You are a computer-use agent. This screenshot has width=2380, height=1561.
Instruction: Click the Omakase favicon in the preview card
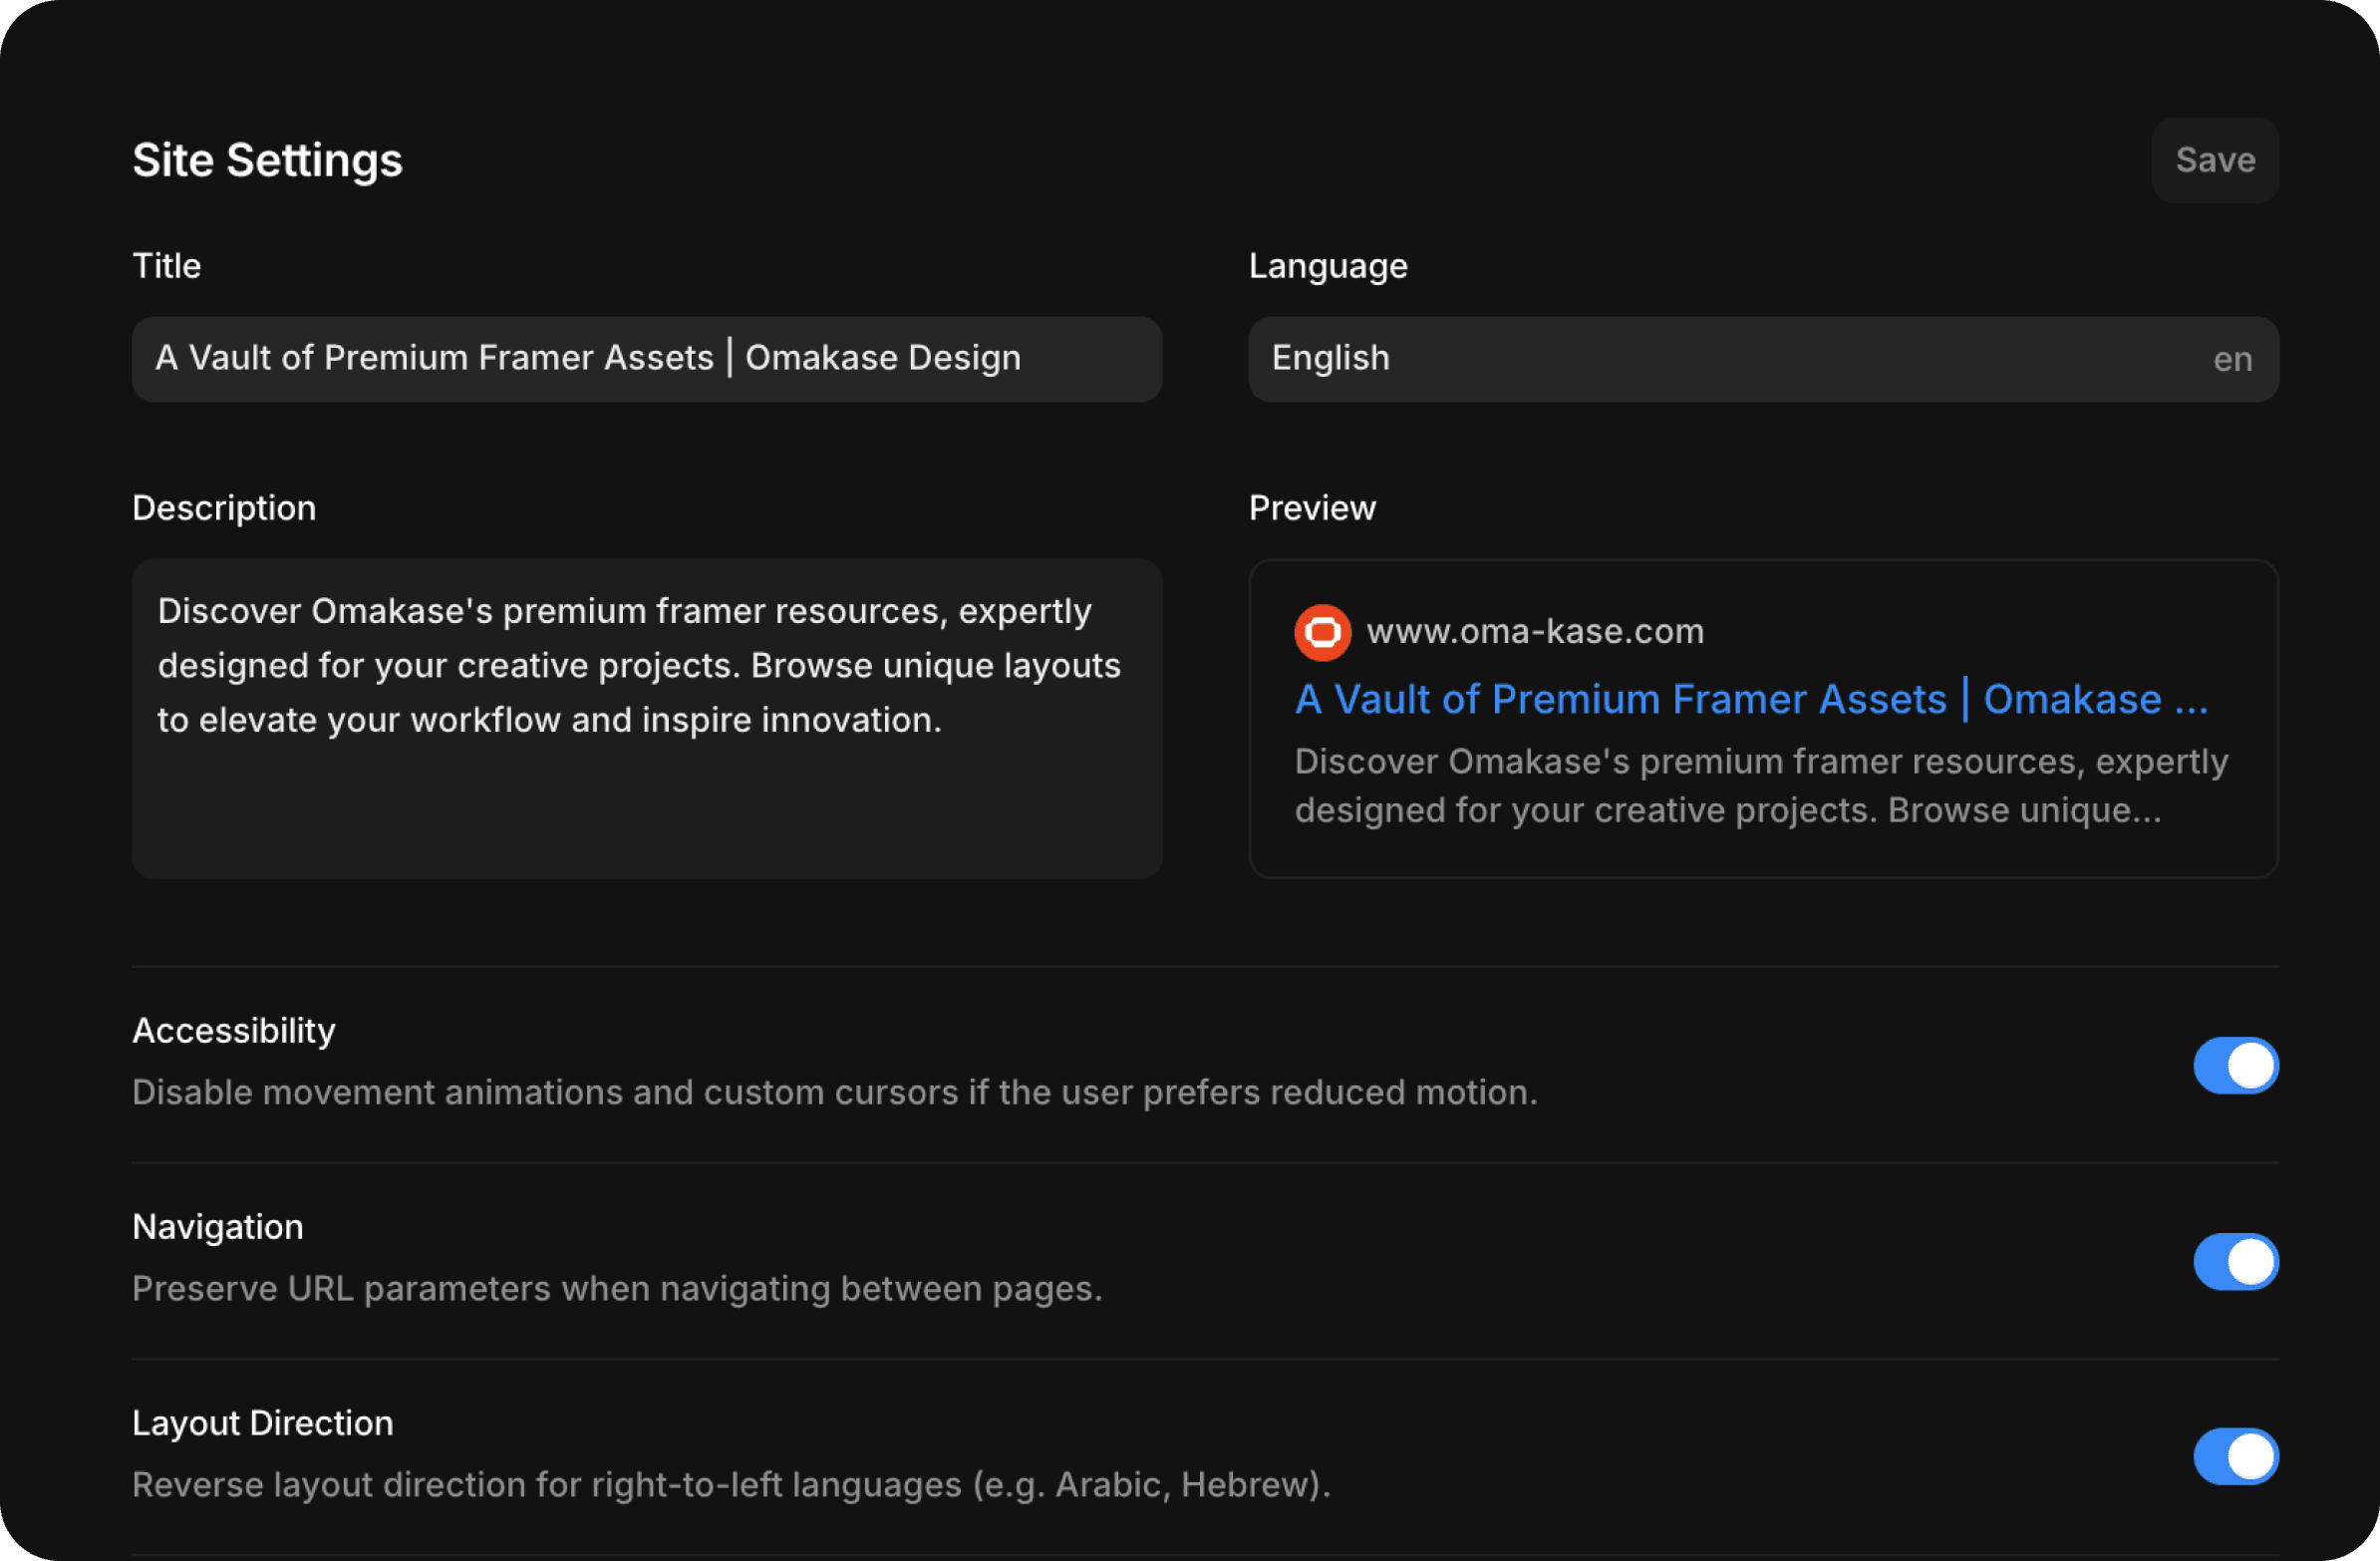point(1322,632)
